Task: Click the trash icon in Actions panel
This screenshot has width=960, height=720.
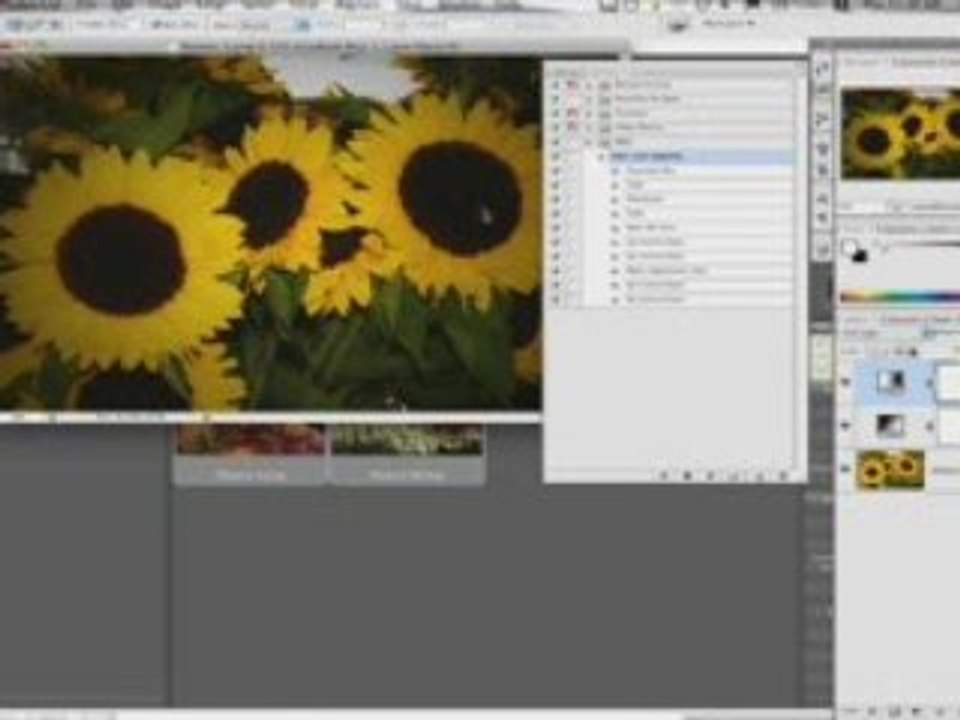Action: tap(782, 475)
